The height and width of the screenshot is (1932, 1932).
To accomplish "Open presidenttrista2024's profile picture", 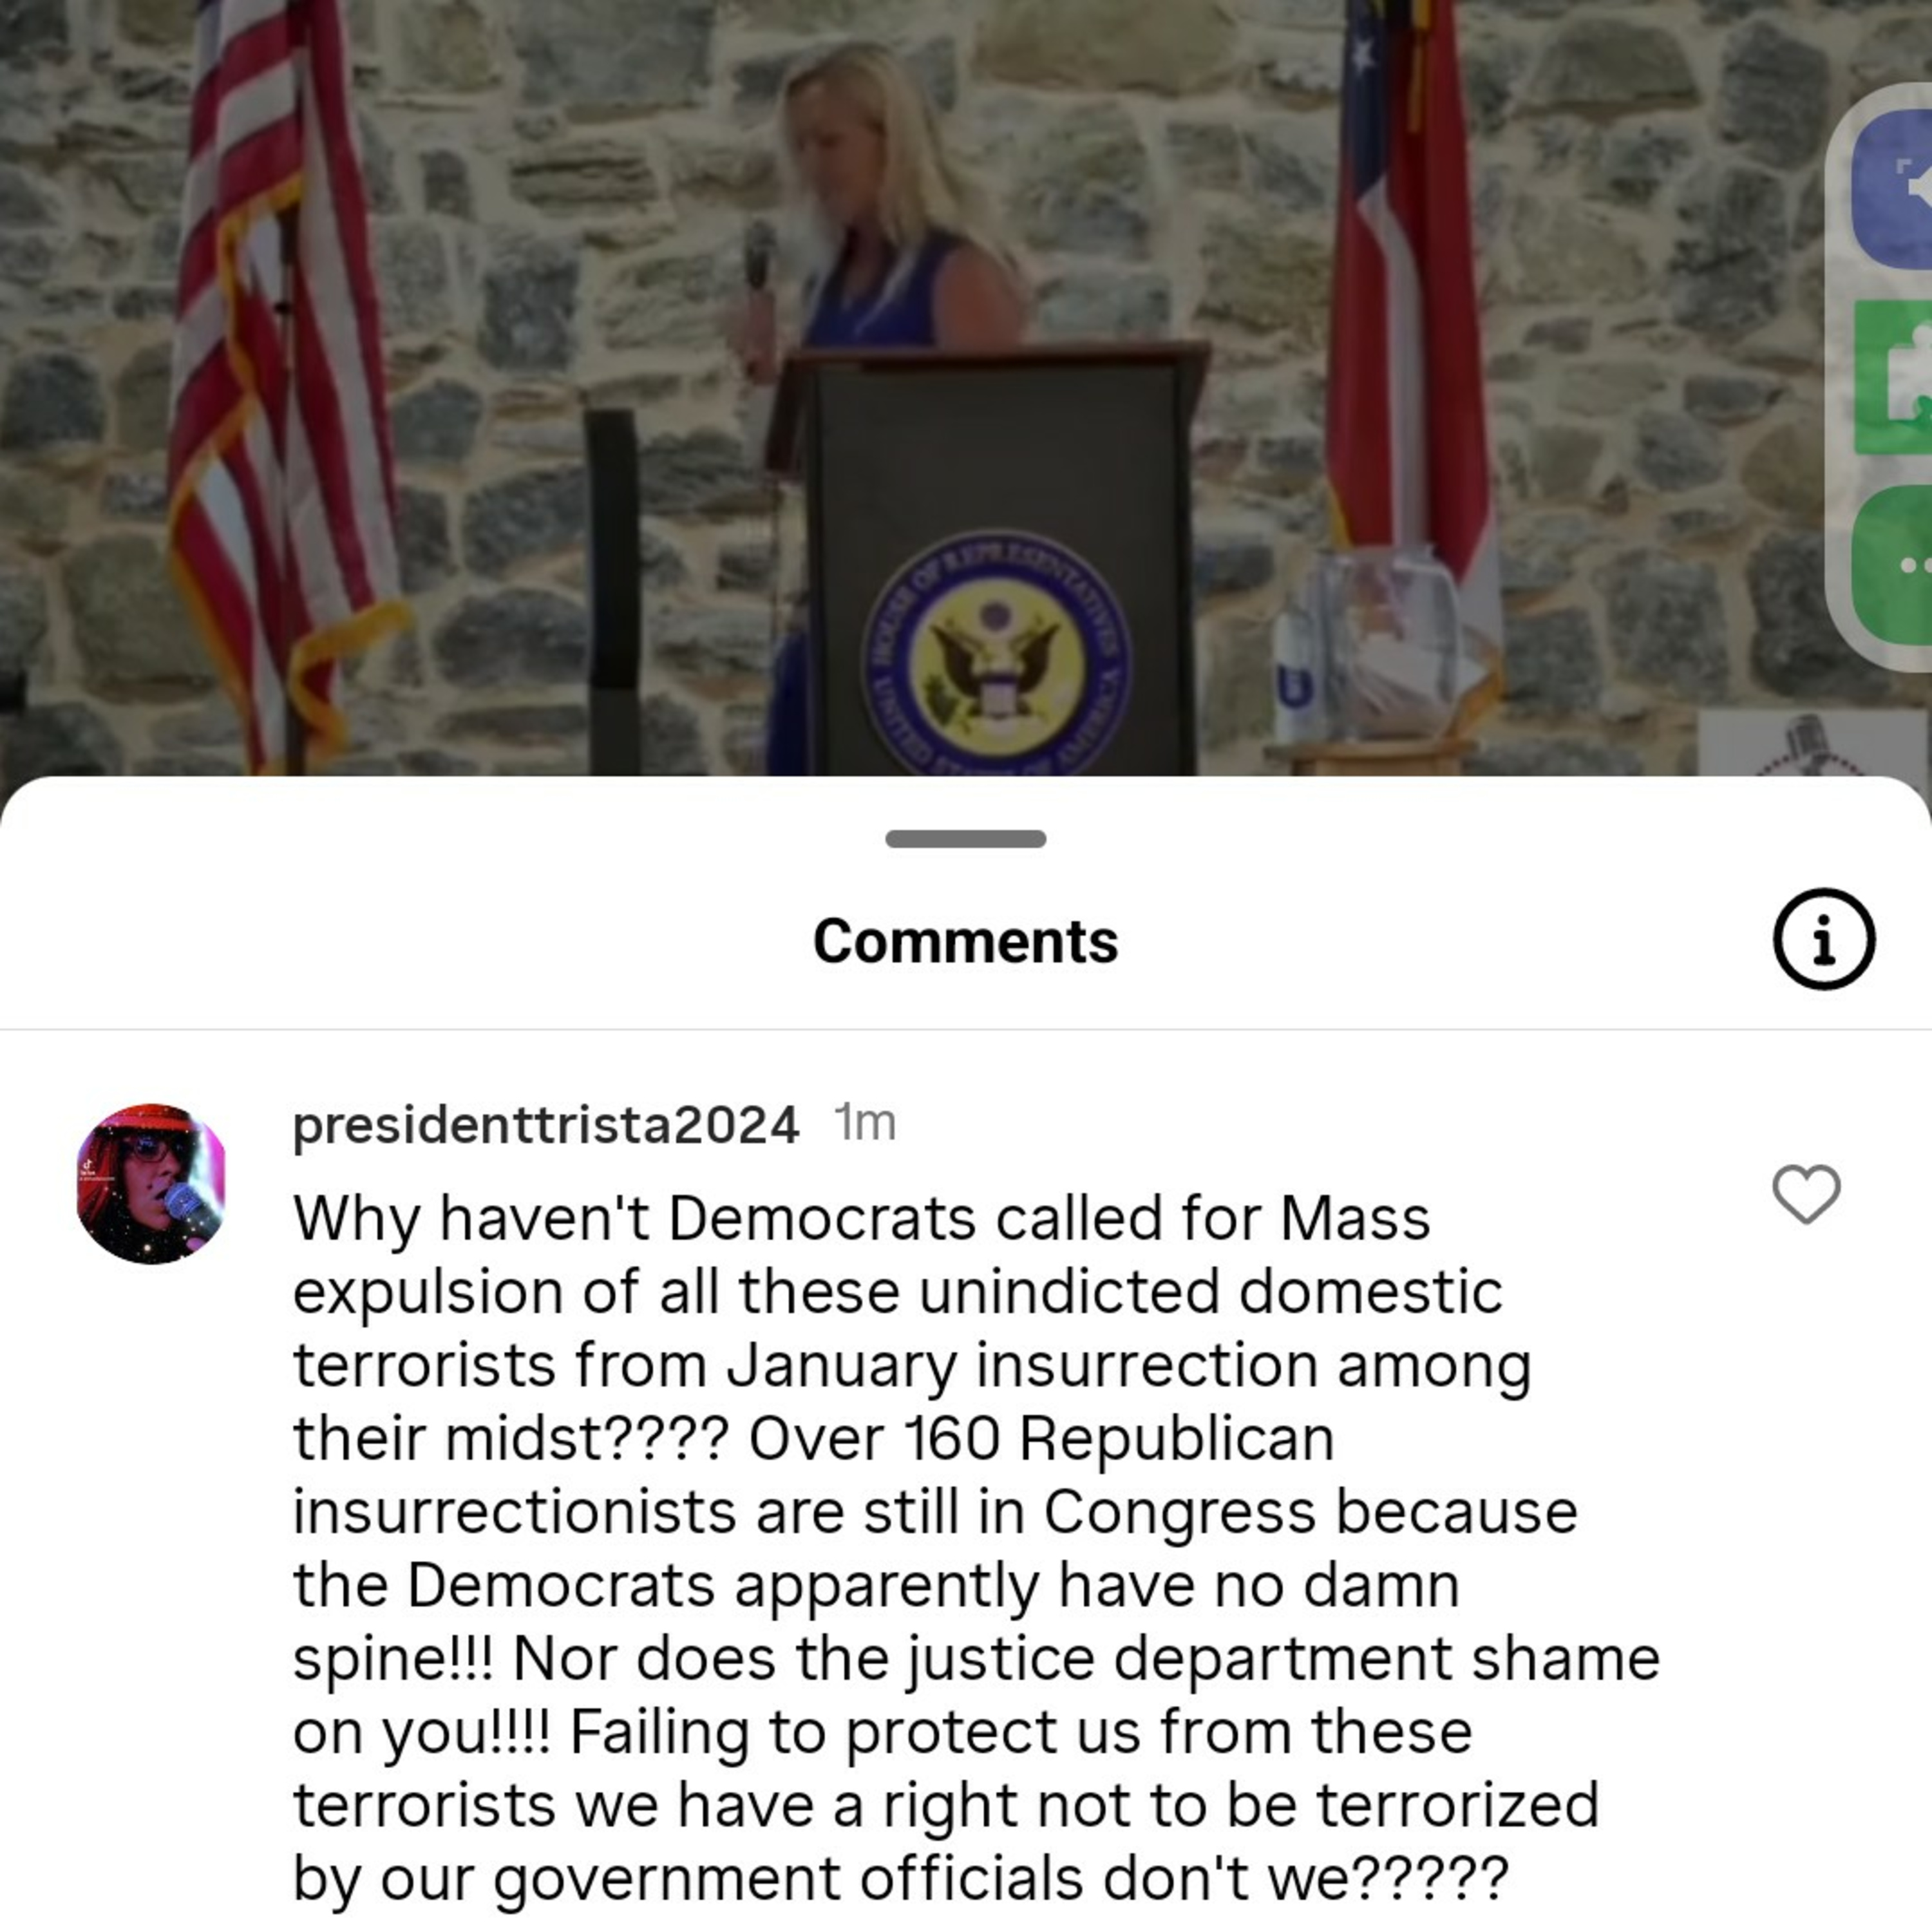I will pyautogui.click(x=151, y=1184).
